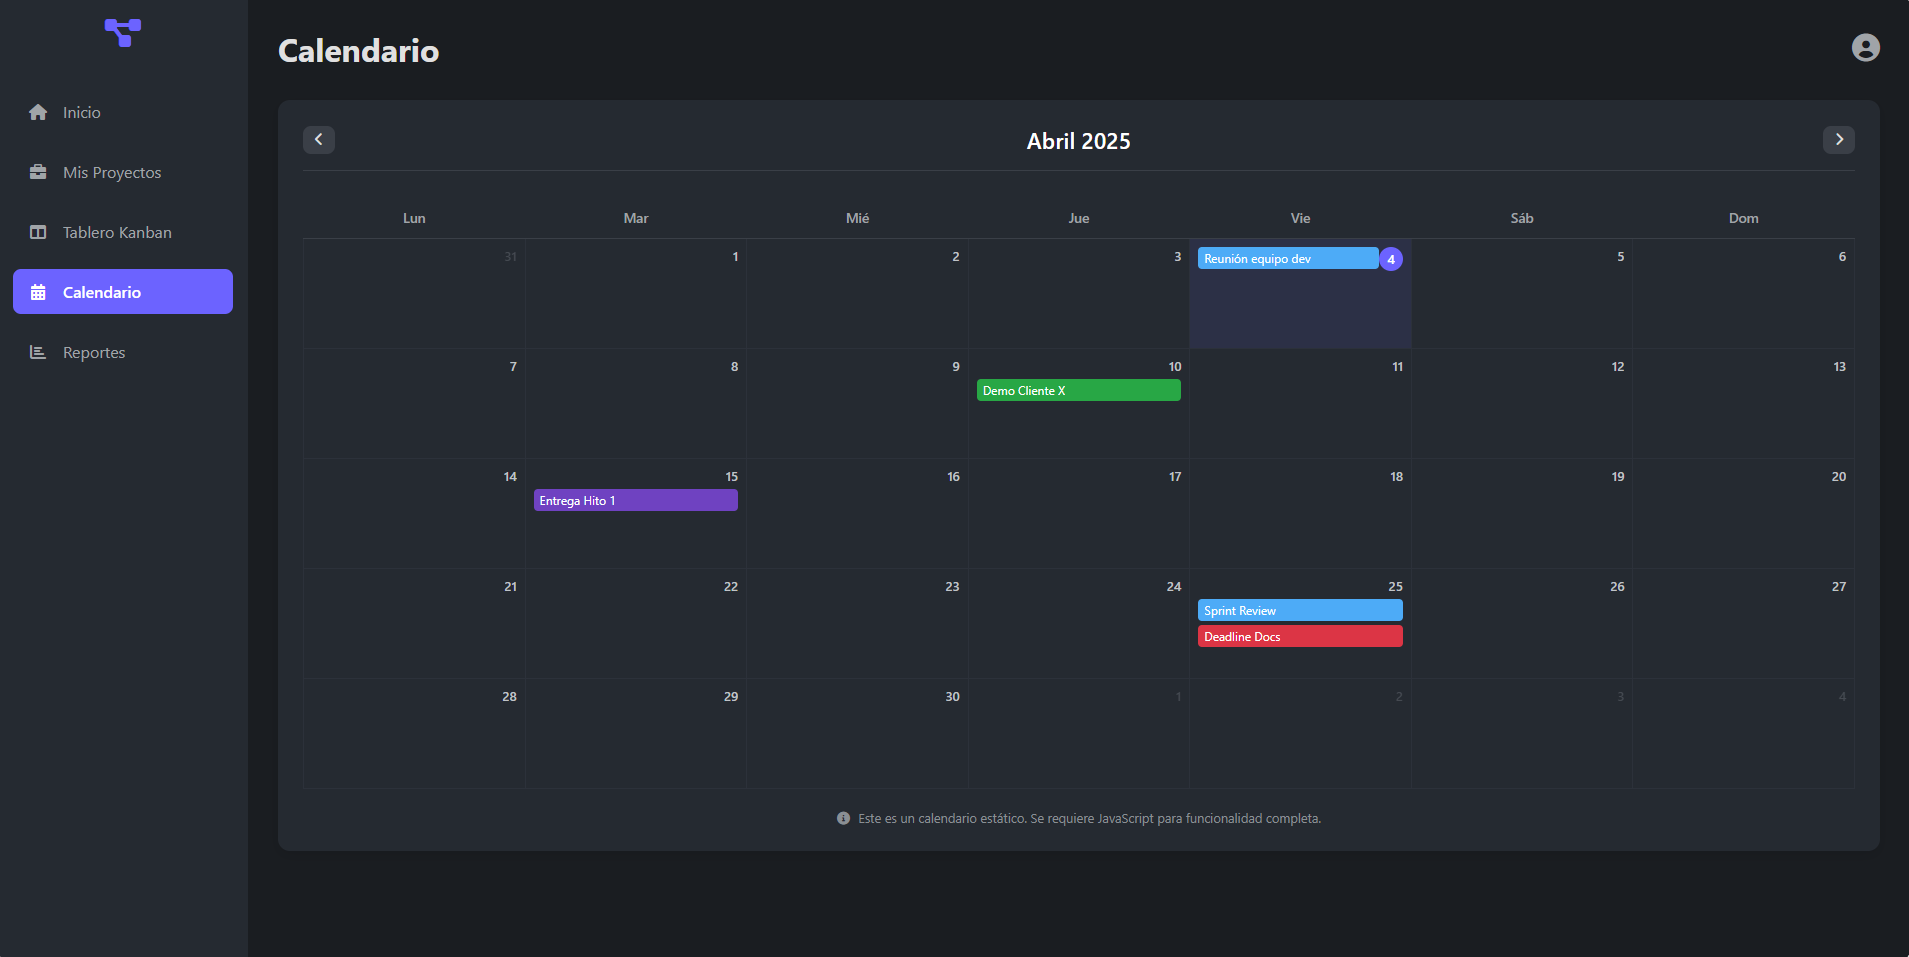Click the Reportes chart icon
The image size is (1909, 957).
click(38, 352)
